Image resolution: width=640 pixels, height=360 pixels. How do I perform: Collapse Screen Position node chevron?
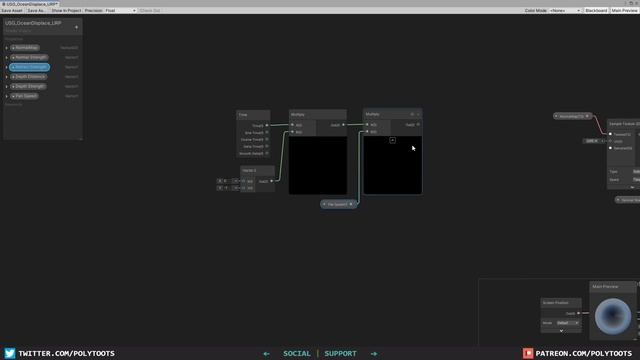(x=561, y=331)
